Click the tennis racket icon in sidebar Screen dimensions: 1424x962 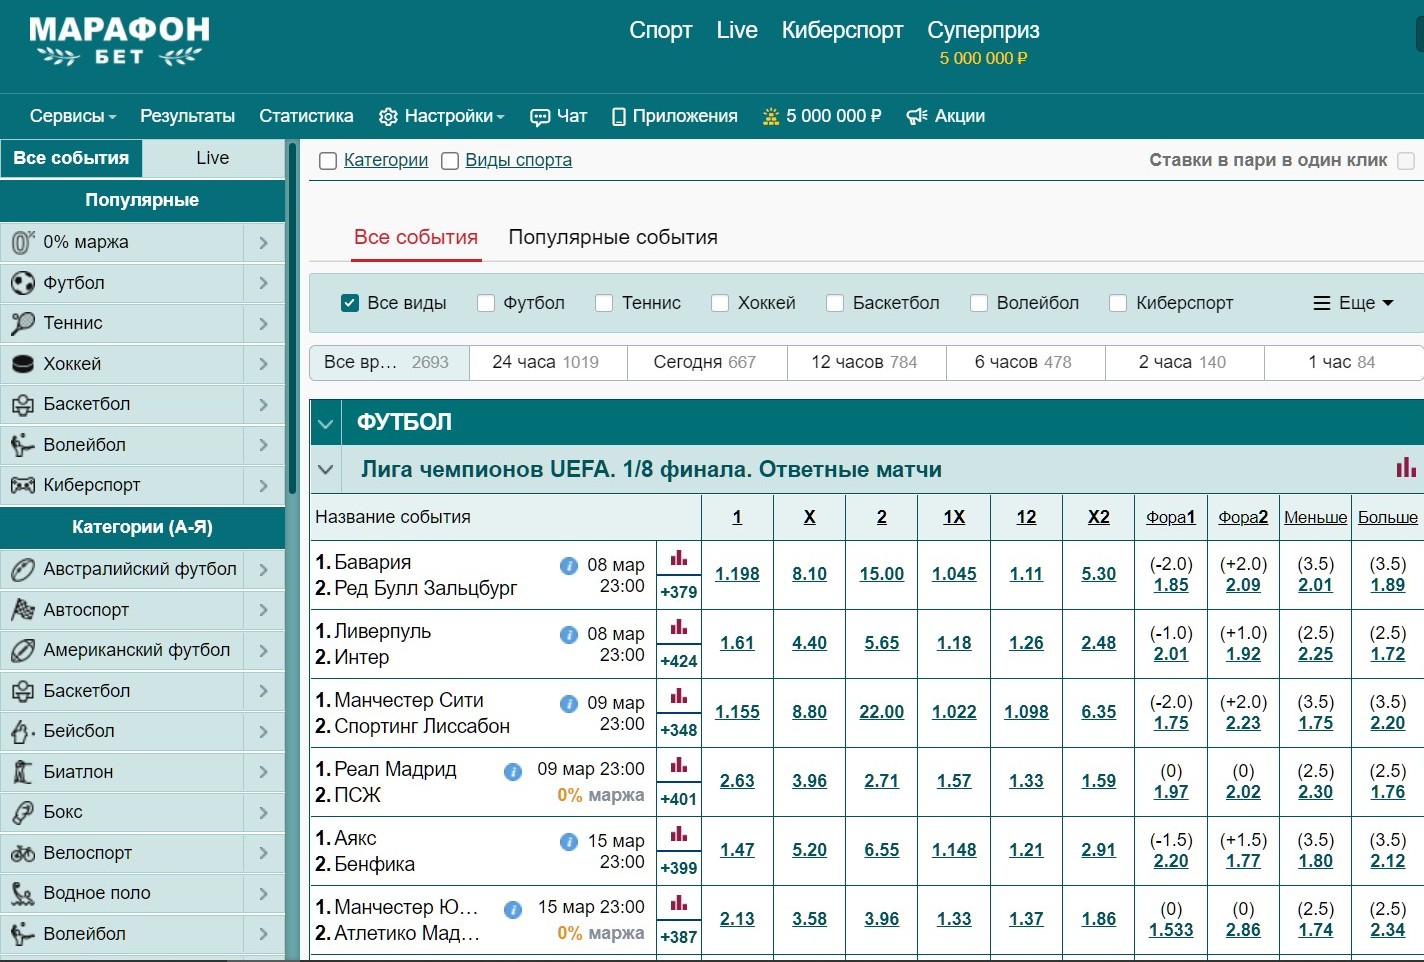22,323
